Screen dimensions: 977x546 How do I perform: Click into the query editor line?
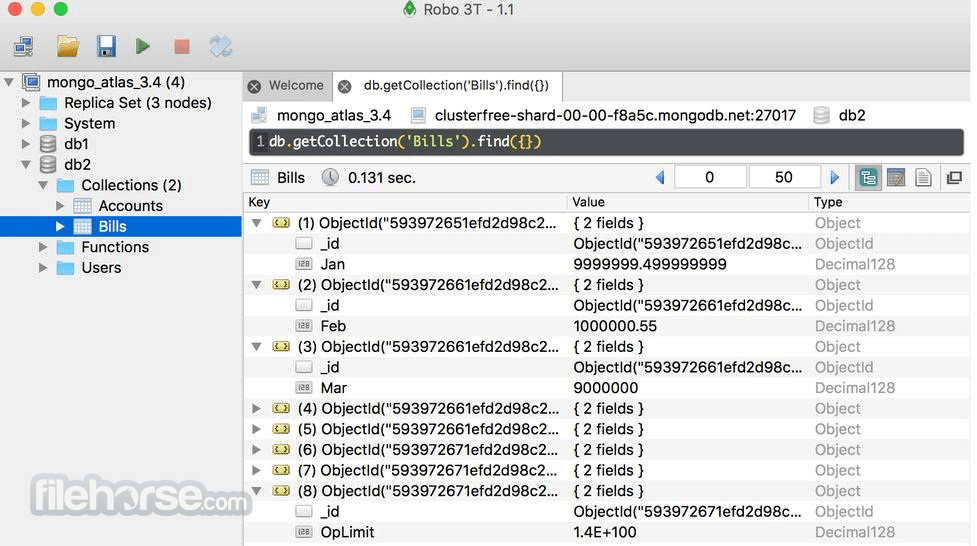coord(606,141)
